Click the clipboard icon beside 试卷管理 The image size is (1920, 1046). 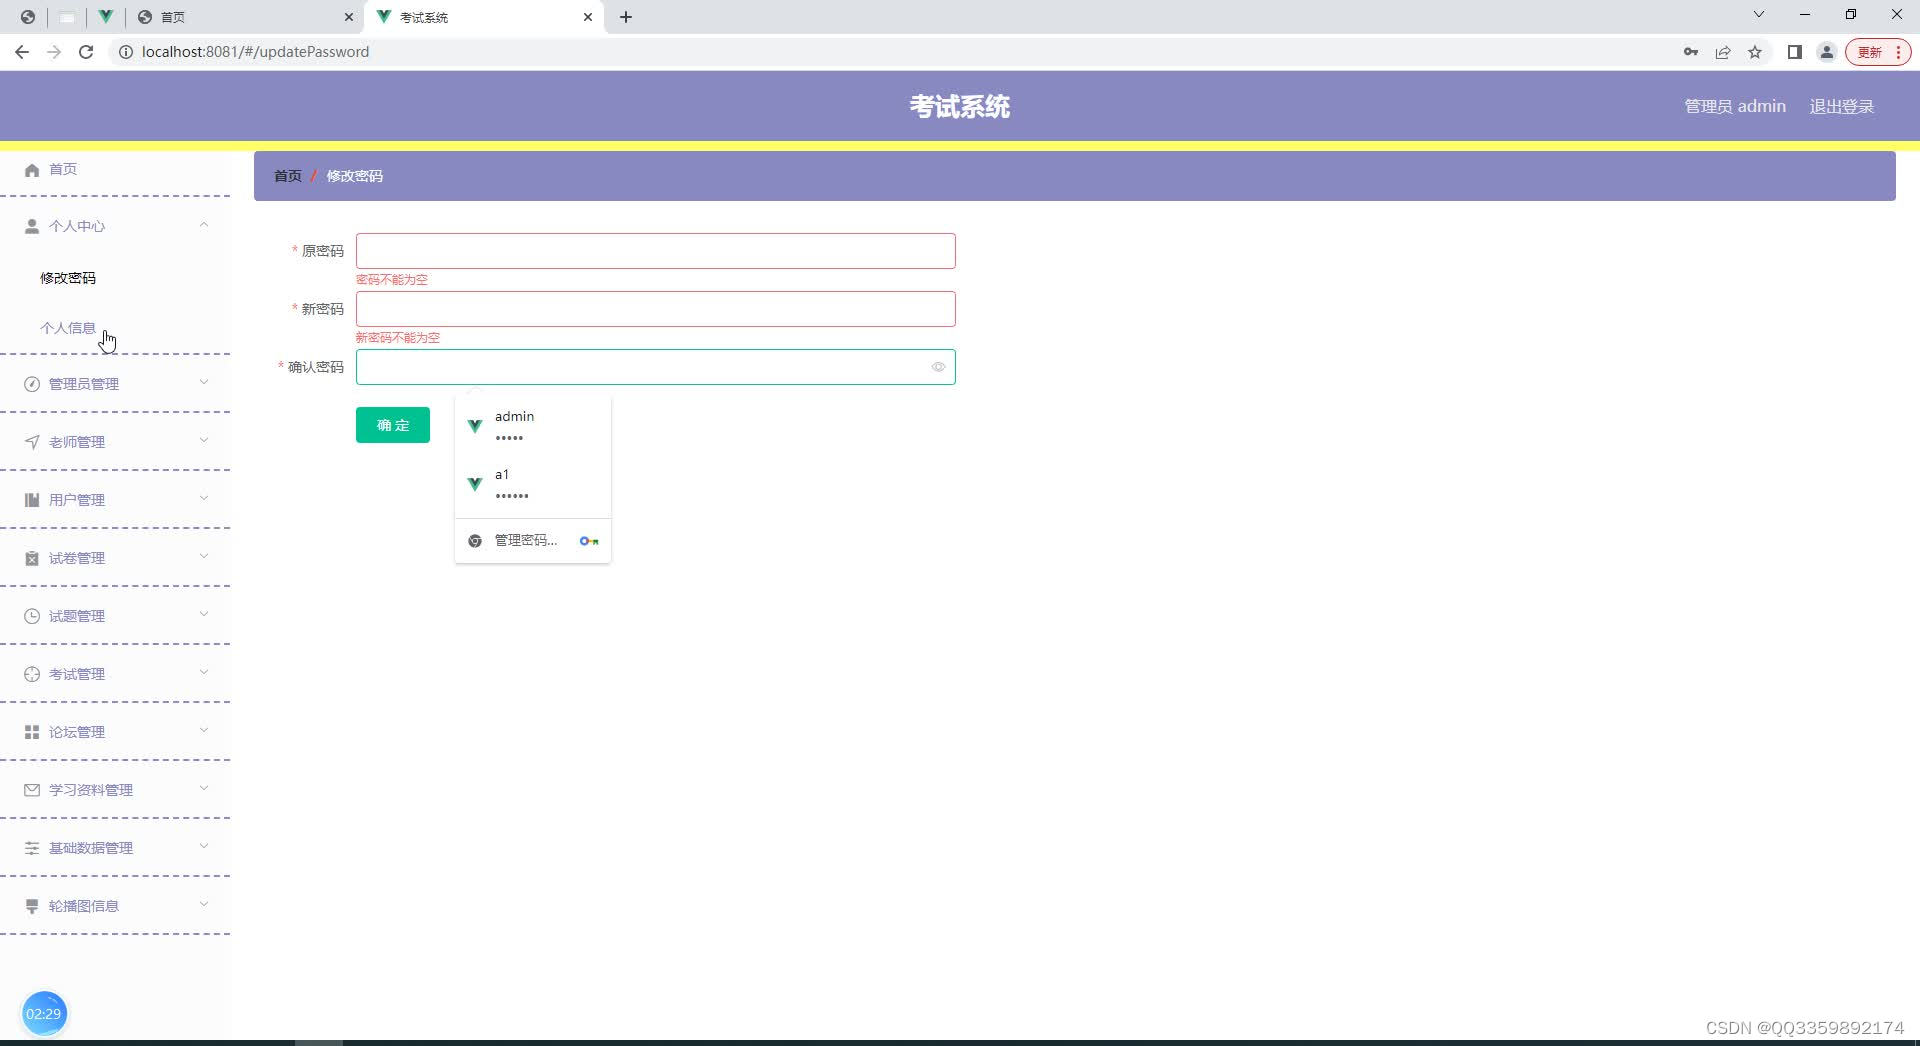32,559
